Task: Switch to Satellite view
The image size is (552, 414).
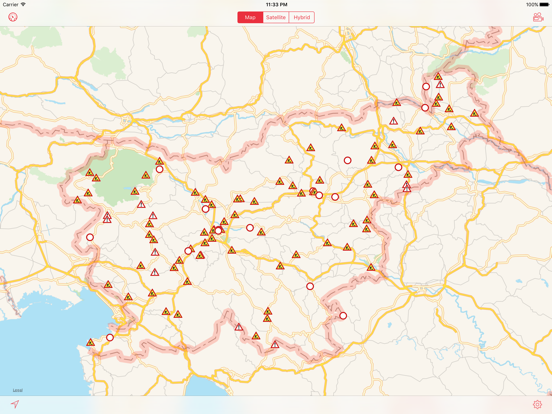Action: [276, 17]
